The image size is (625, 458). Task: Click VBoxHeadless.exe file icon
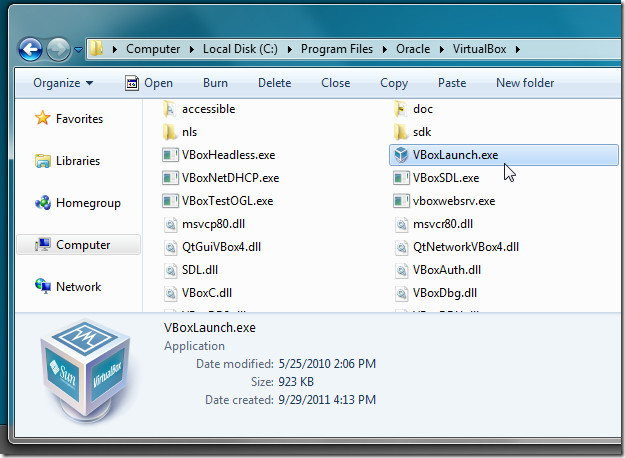tap(170, 155)
